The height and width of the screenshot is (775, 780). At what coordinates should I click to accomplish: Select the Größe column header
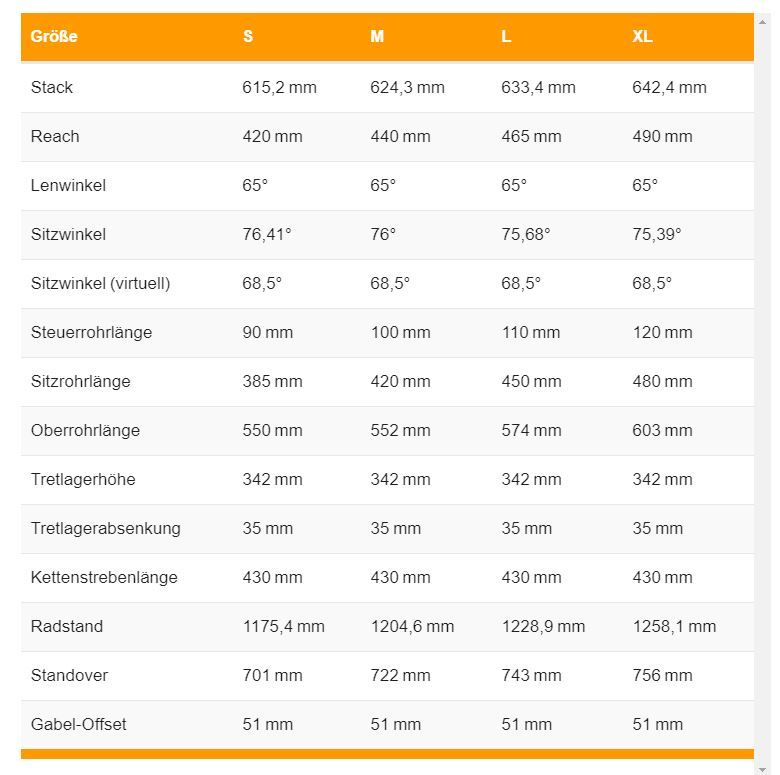pos(54,36)
